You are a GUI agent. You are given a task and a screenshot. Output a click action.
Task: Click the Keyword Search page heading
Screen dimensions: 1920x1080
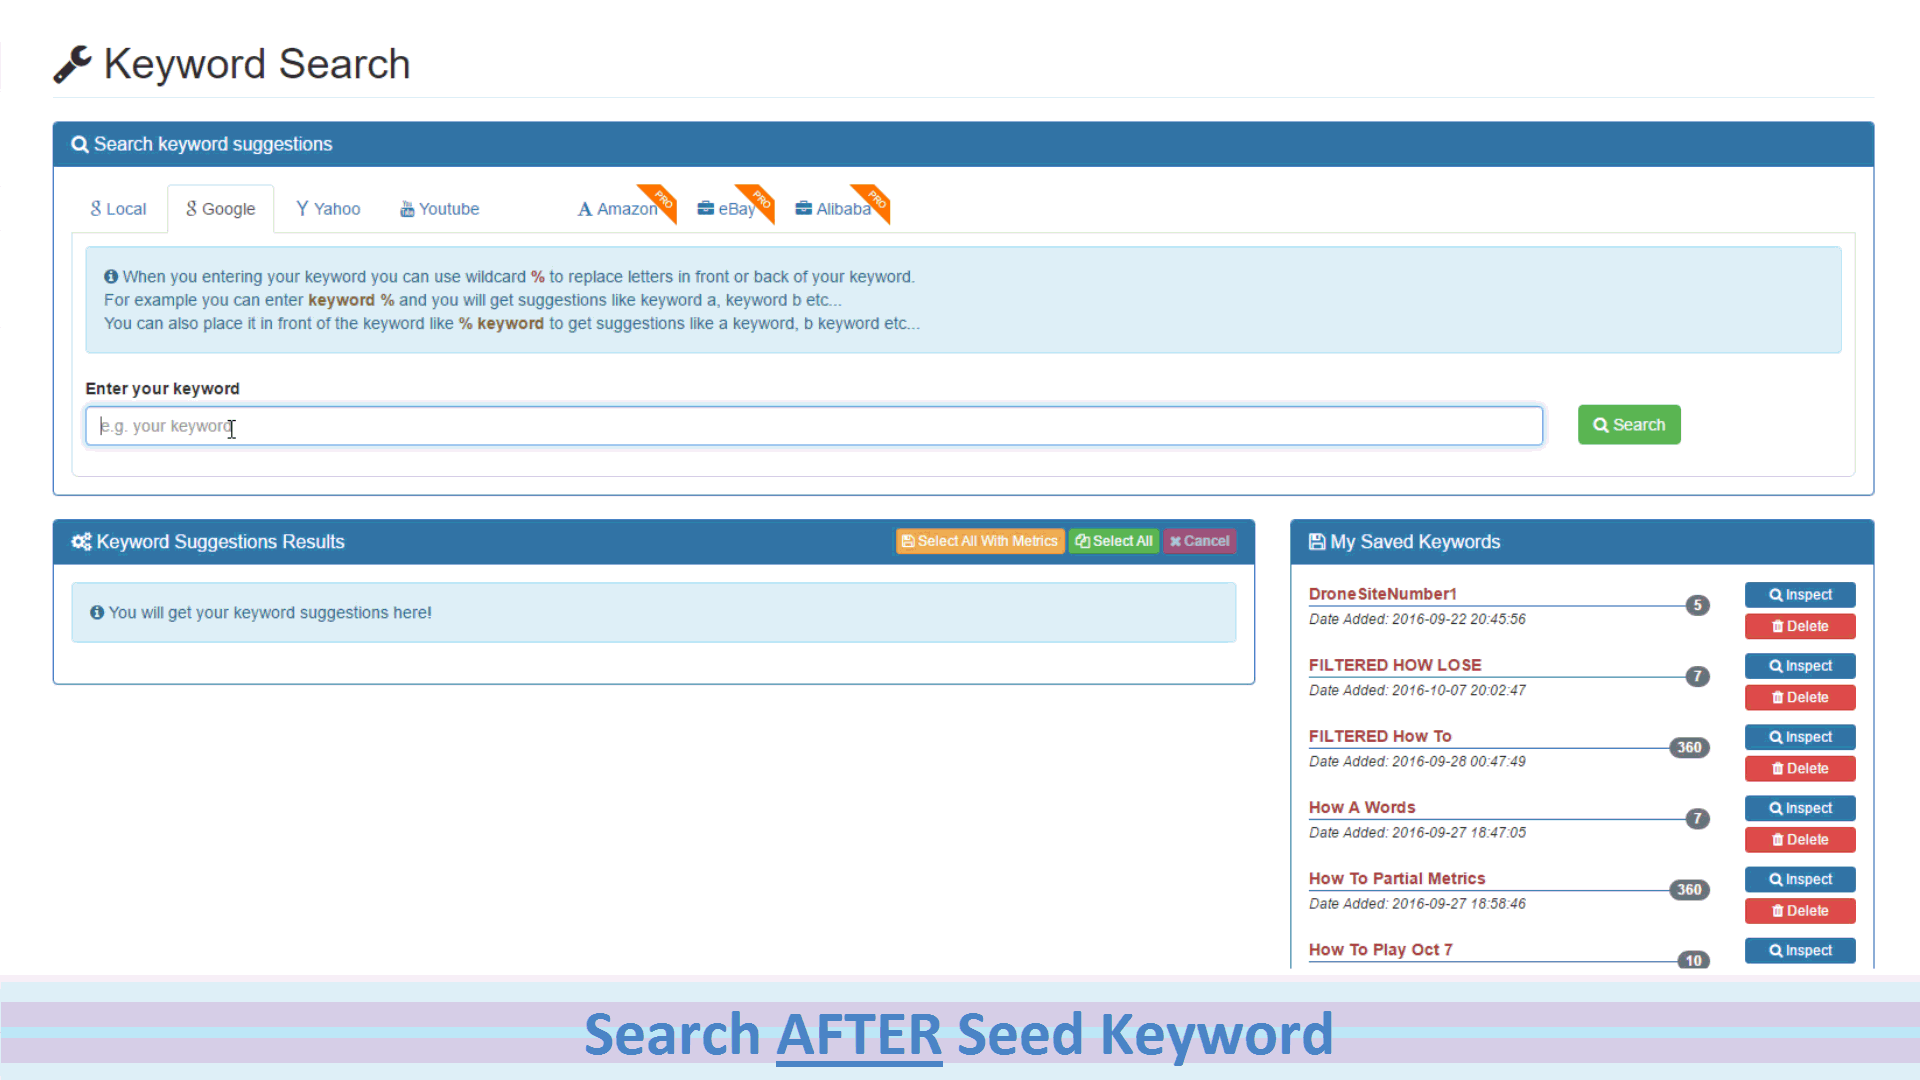click(257, 64)
